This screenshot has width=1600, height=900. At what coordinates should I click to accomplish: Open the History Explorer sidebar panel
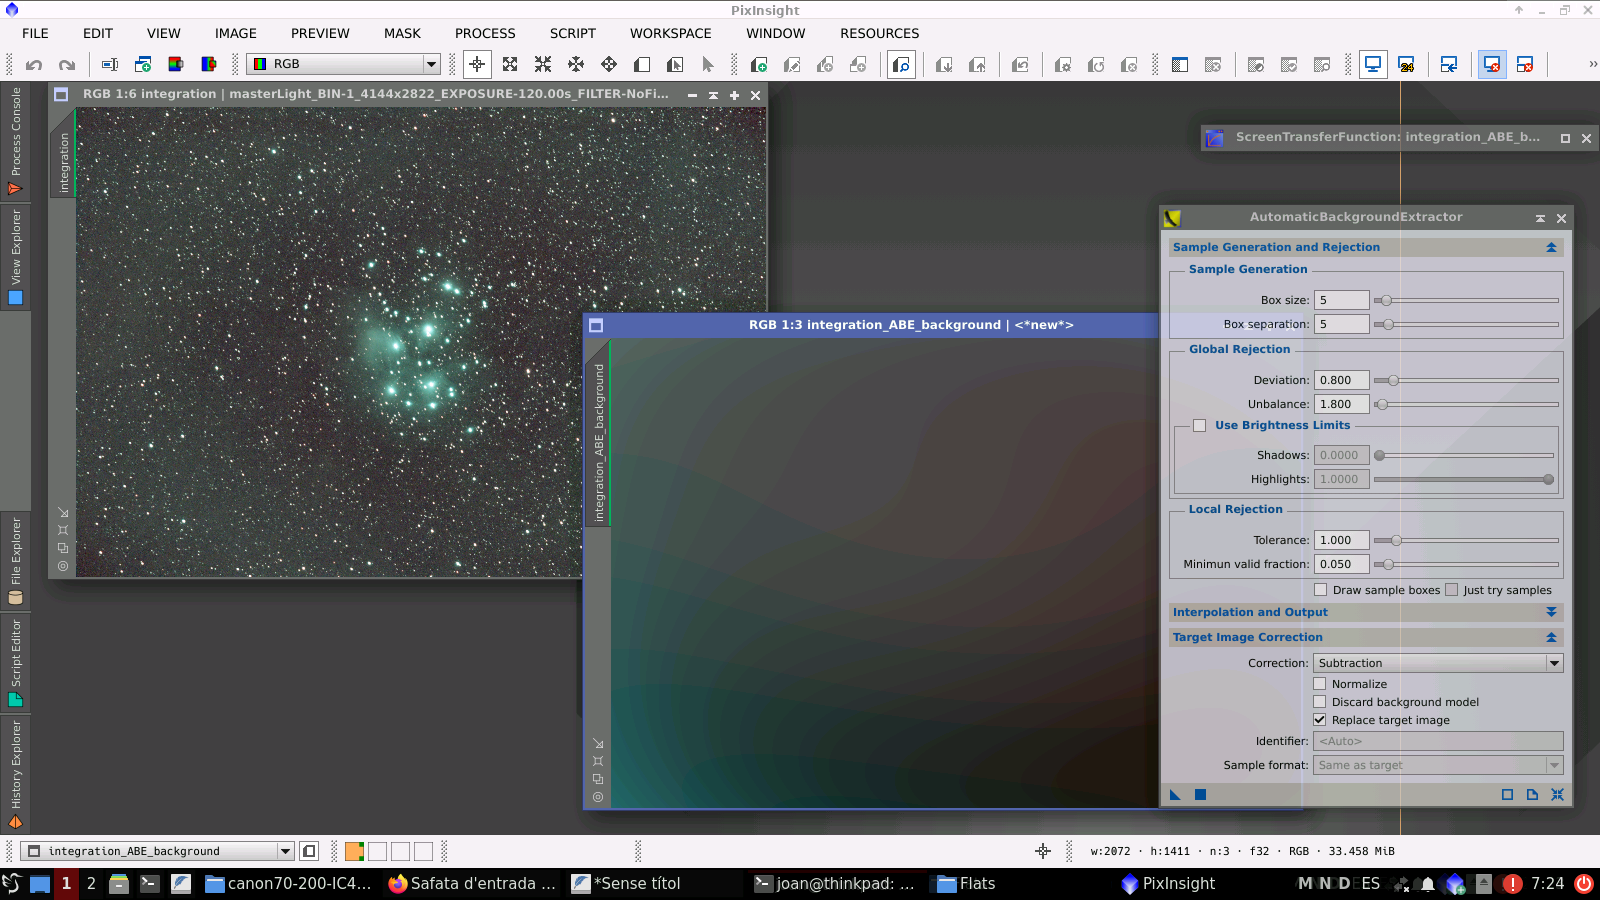click(15, 775)
